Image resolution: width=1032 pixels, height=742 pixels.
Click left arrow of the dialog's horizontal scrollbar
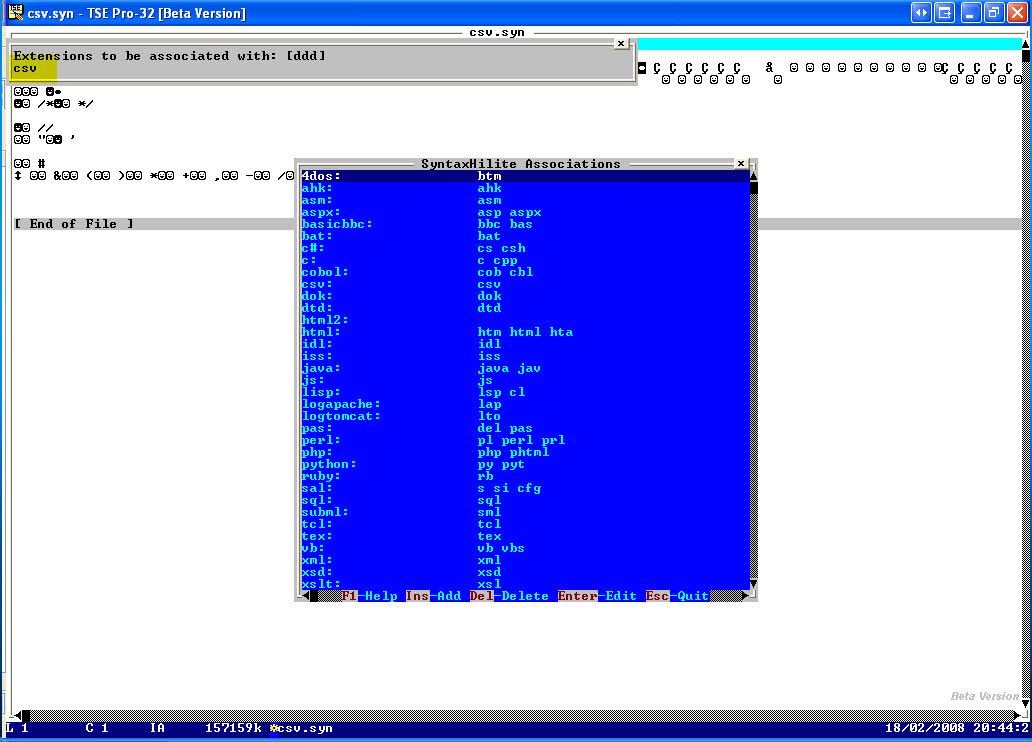pos(305,596)
